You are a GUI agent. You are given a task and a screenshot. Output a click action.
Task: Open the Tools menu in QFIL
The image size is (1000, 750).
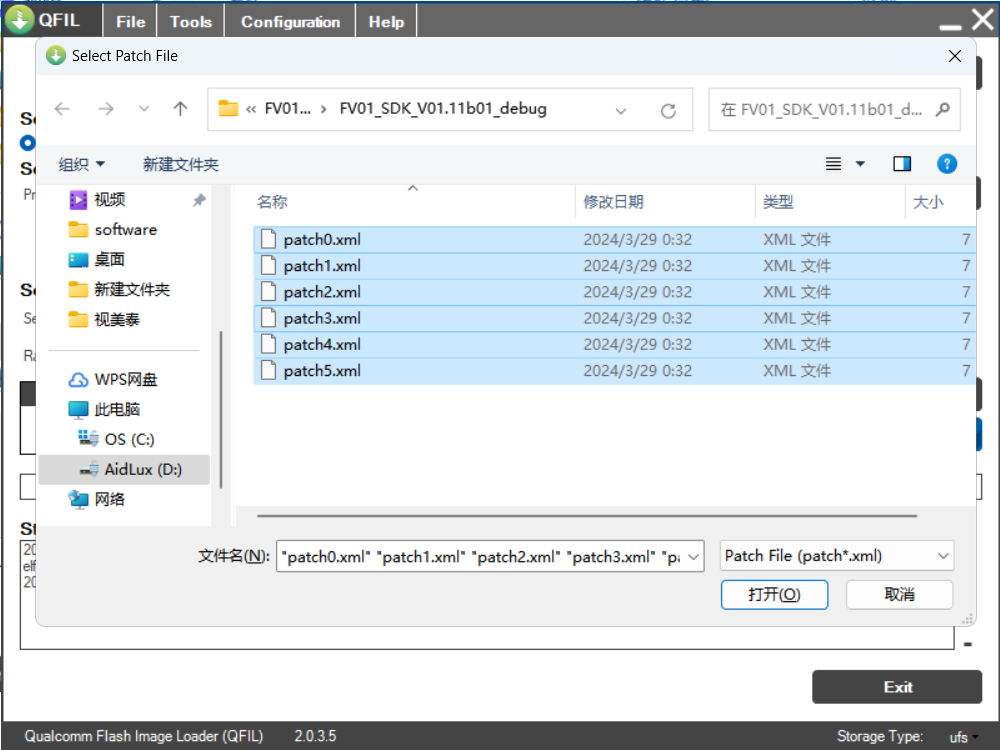191,22
